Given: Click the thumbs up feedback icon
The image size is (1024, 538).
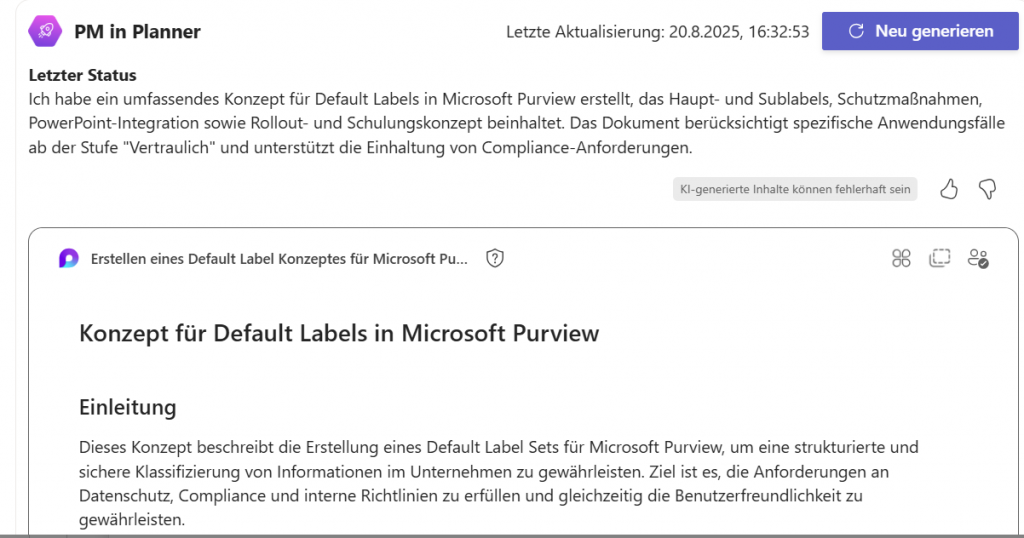Looking at the screenshot, I should (949, 189).
